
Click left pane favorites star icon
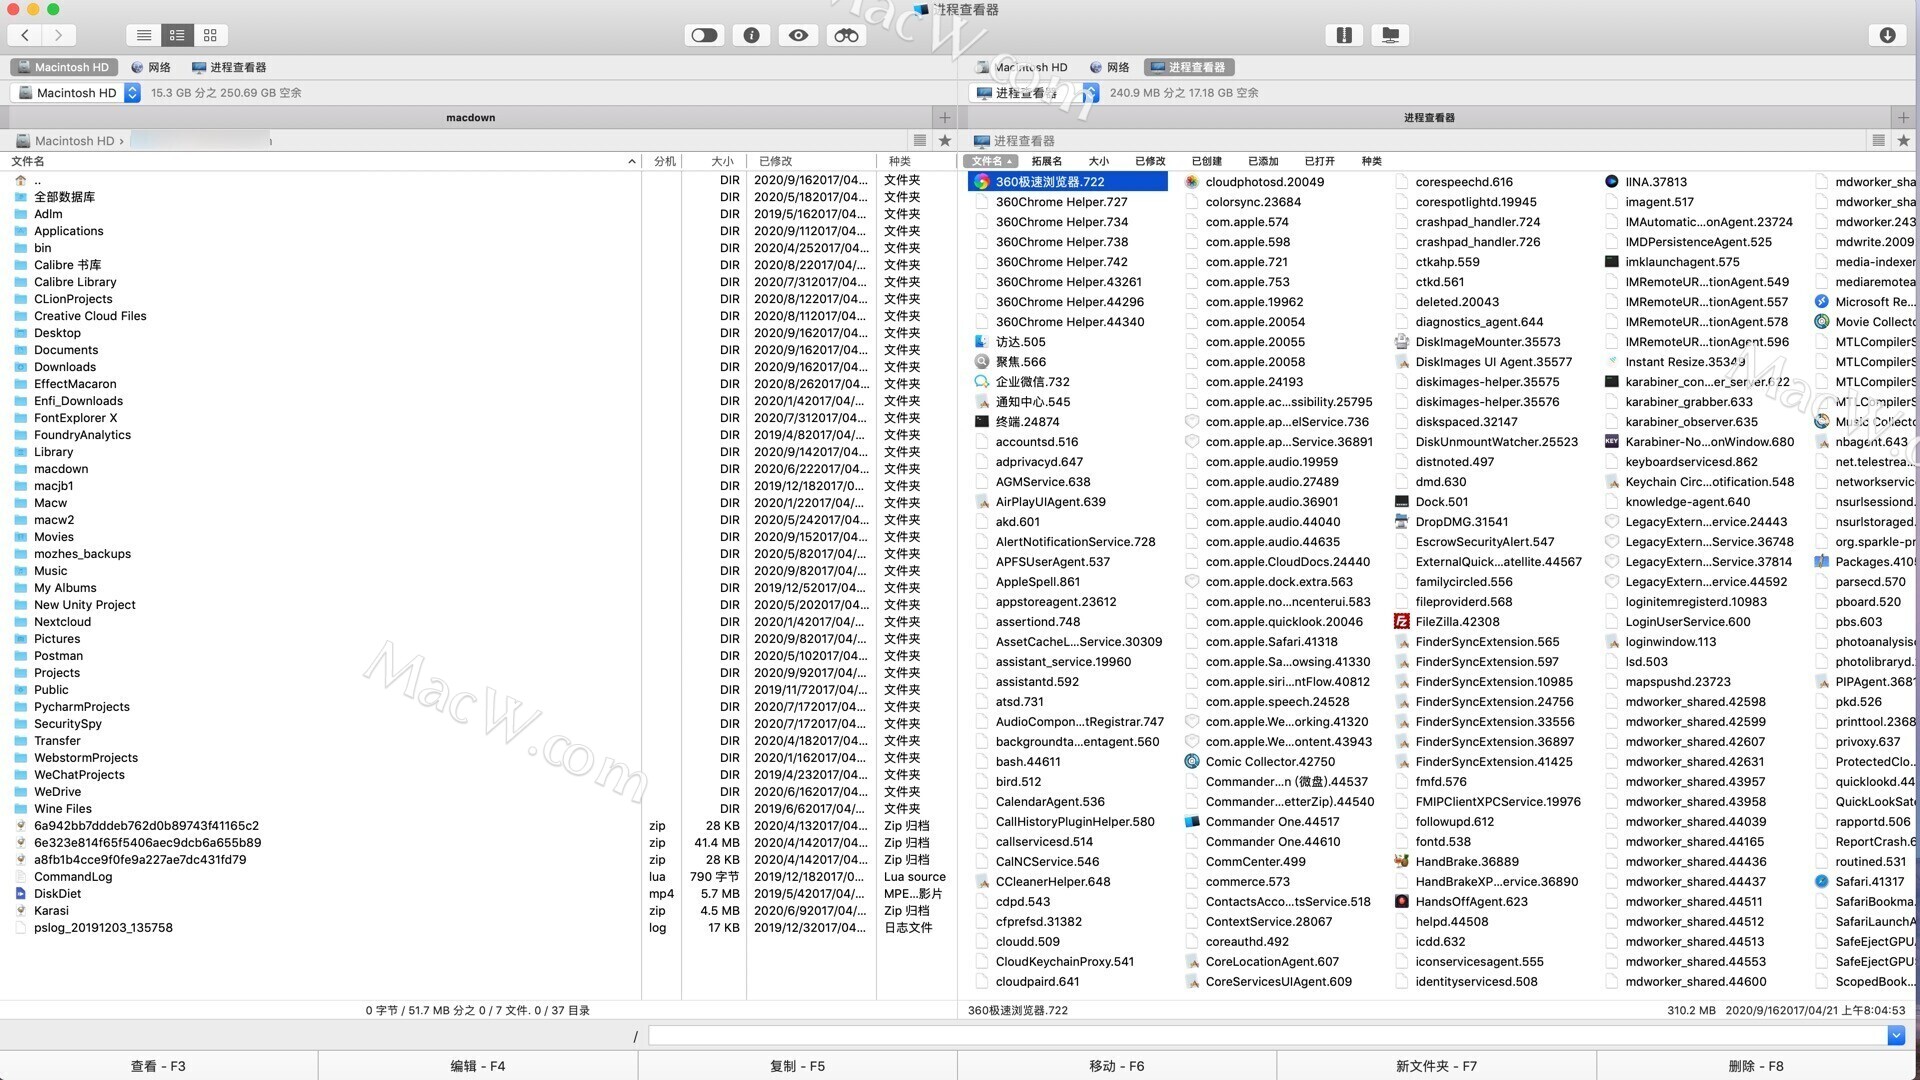pos(945,141)
